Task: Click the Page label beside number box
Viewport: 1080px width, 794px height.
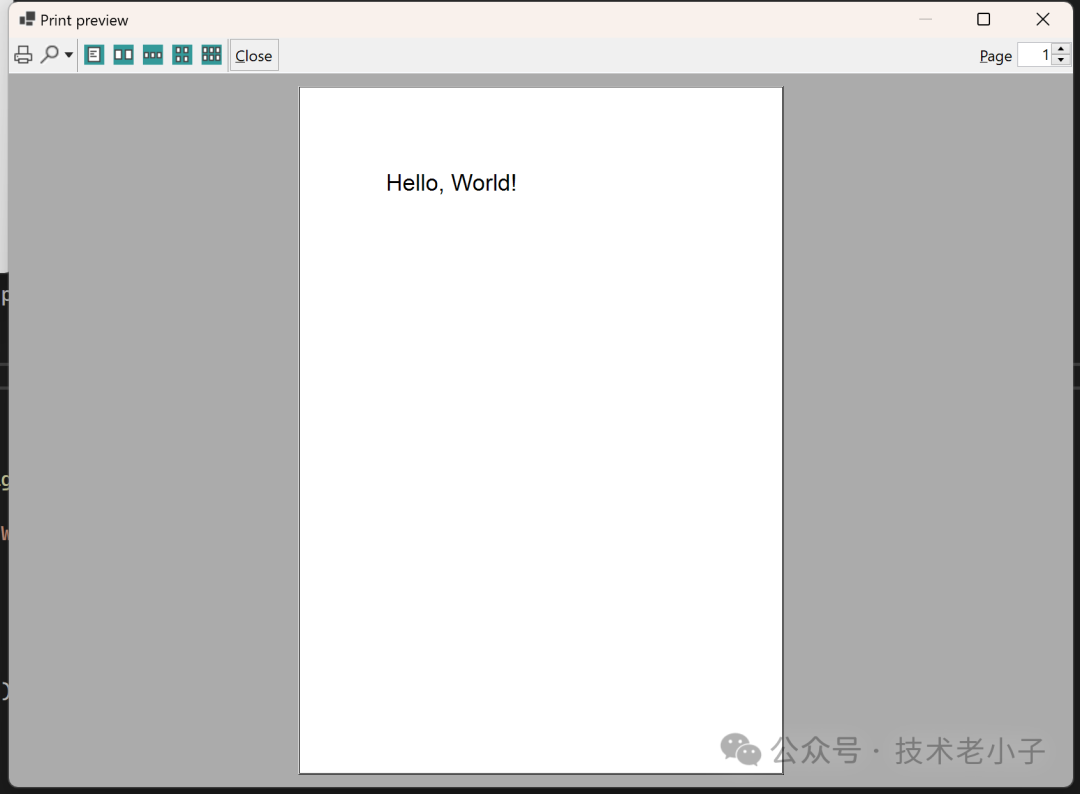Action: (995, 56)
